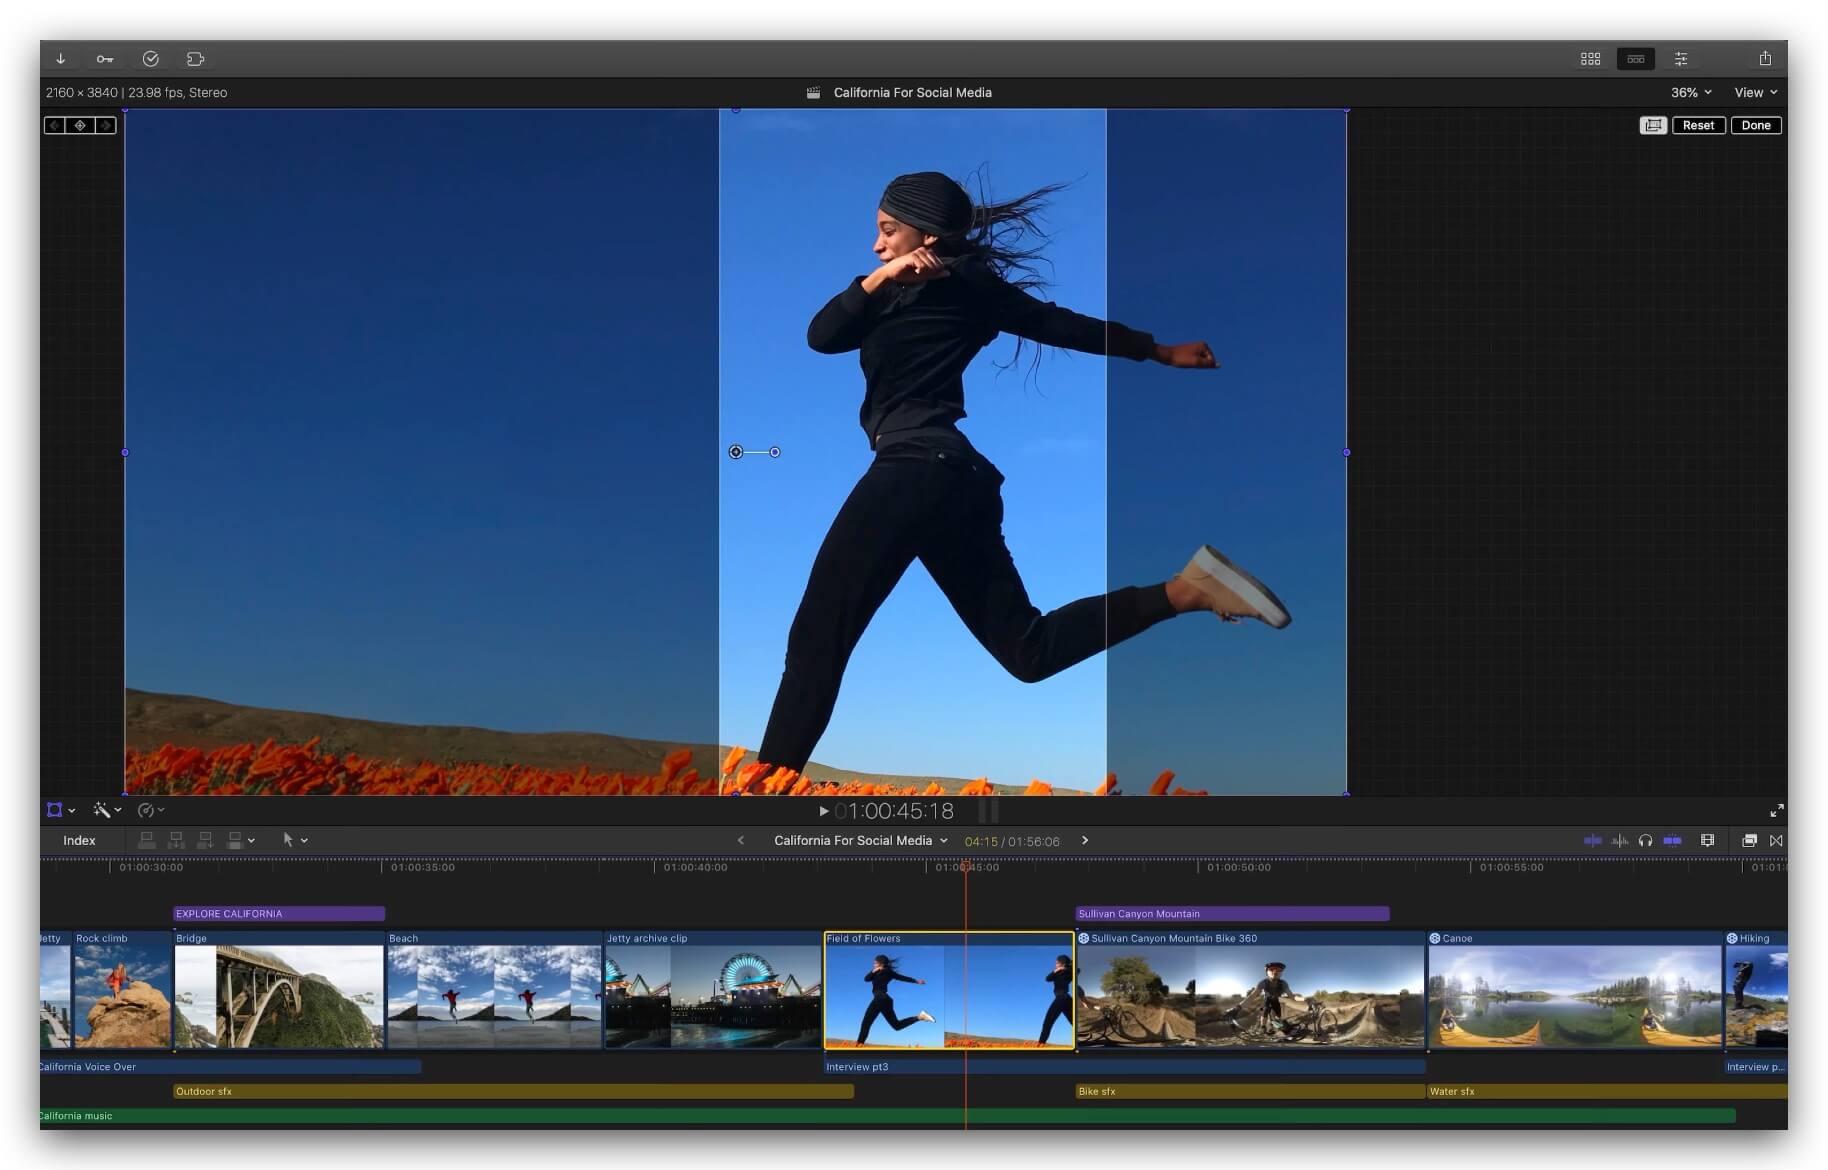
Task: Toggle solo headphones button
Action: pos(1645,840)
